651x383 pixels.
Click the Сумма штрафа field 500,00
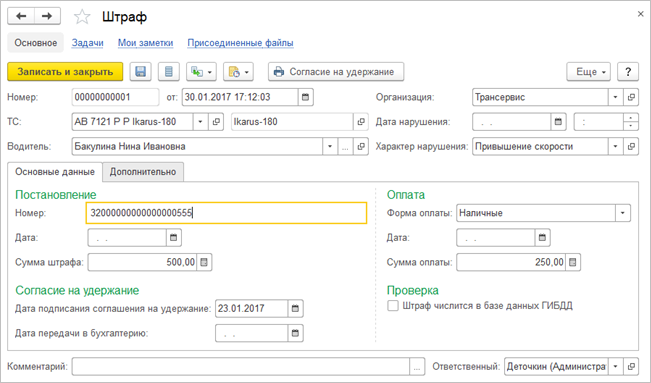pyautogui.click(x=142, y=262)
